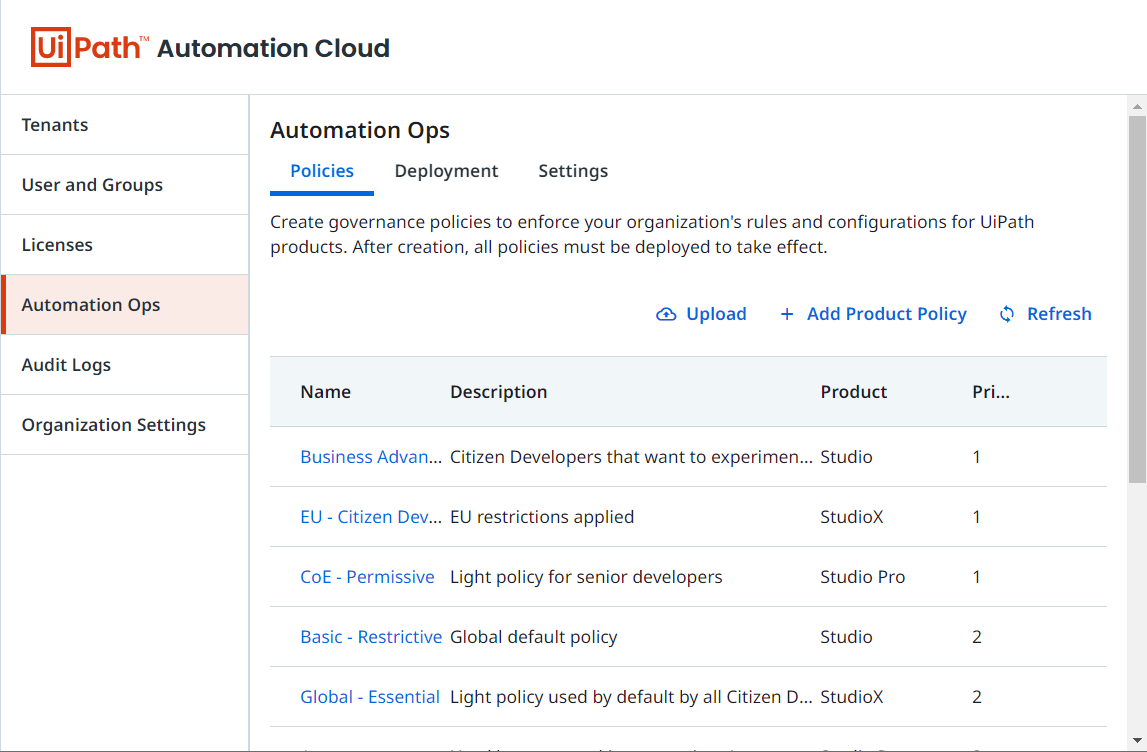This screenshot has height=752, width=1147.
Task: Open User and Groups section
Action: 125,184
